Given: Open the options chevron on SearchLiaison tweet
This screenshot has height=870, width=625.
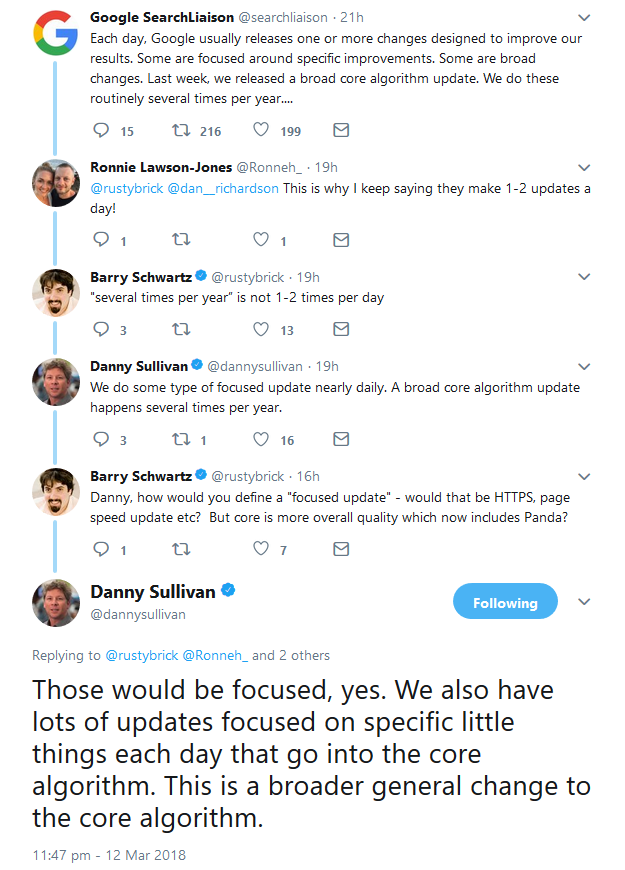Looking at the screenshot, I should coord(585,18).
